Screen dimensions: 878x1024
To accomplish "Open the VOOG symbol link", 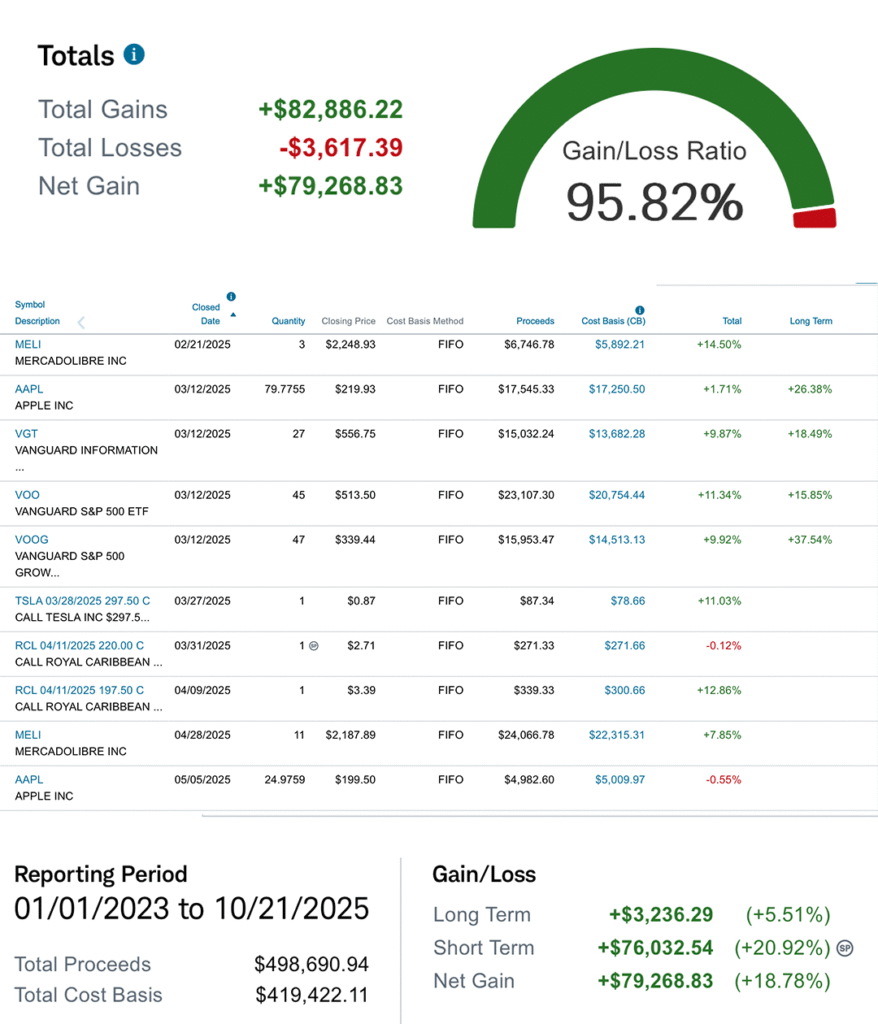I will (31, 539).
